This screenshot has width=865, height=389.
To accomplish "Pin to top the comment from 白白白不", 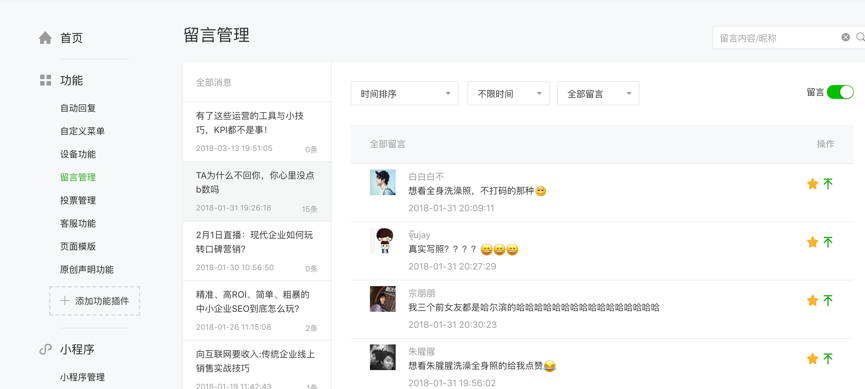I will pyautogui.click(x=827, y=184).
